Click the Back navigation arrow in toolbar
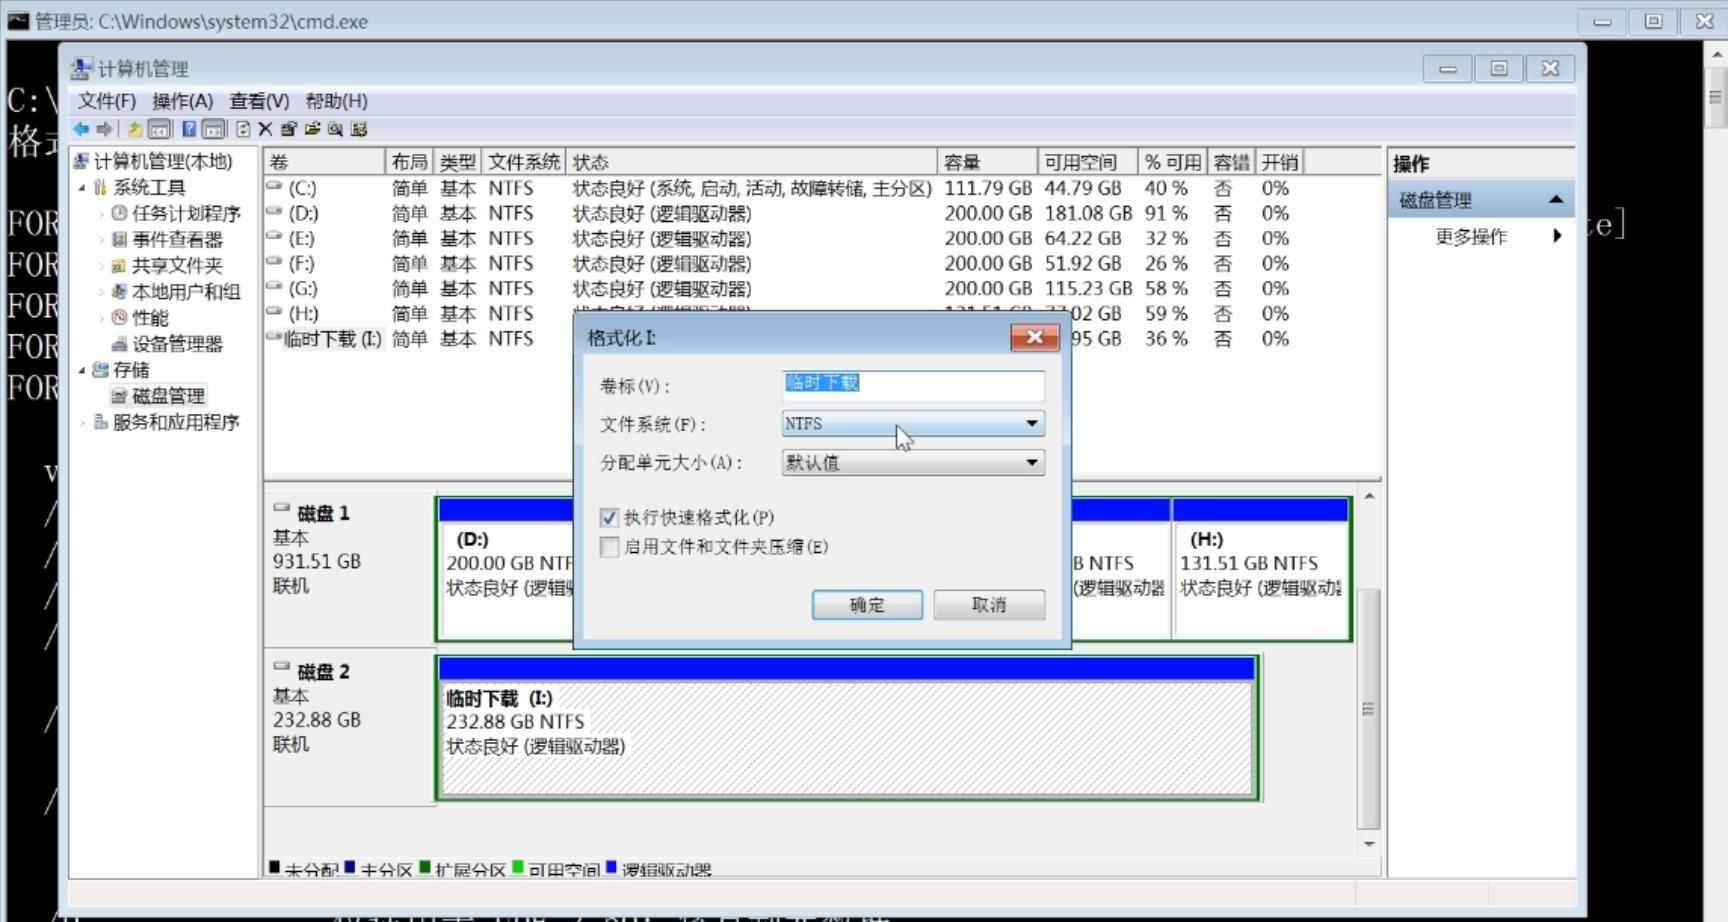Viewport: 1728px width, 922px height. 82,129
